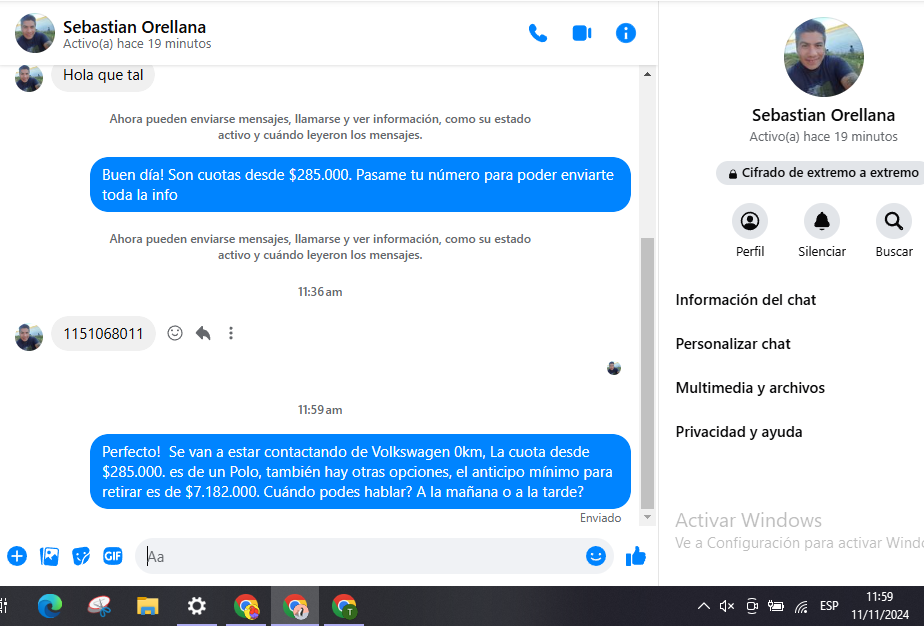
Task: Attach a photo with the image icon
Action: point(49,556)
